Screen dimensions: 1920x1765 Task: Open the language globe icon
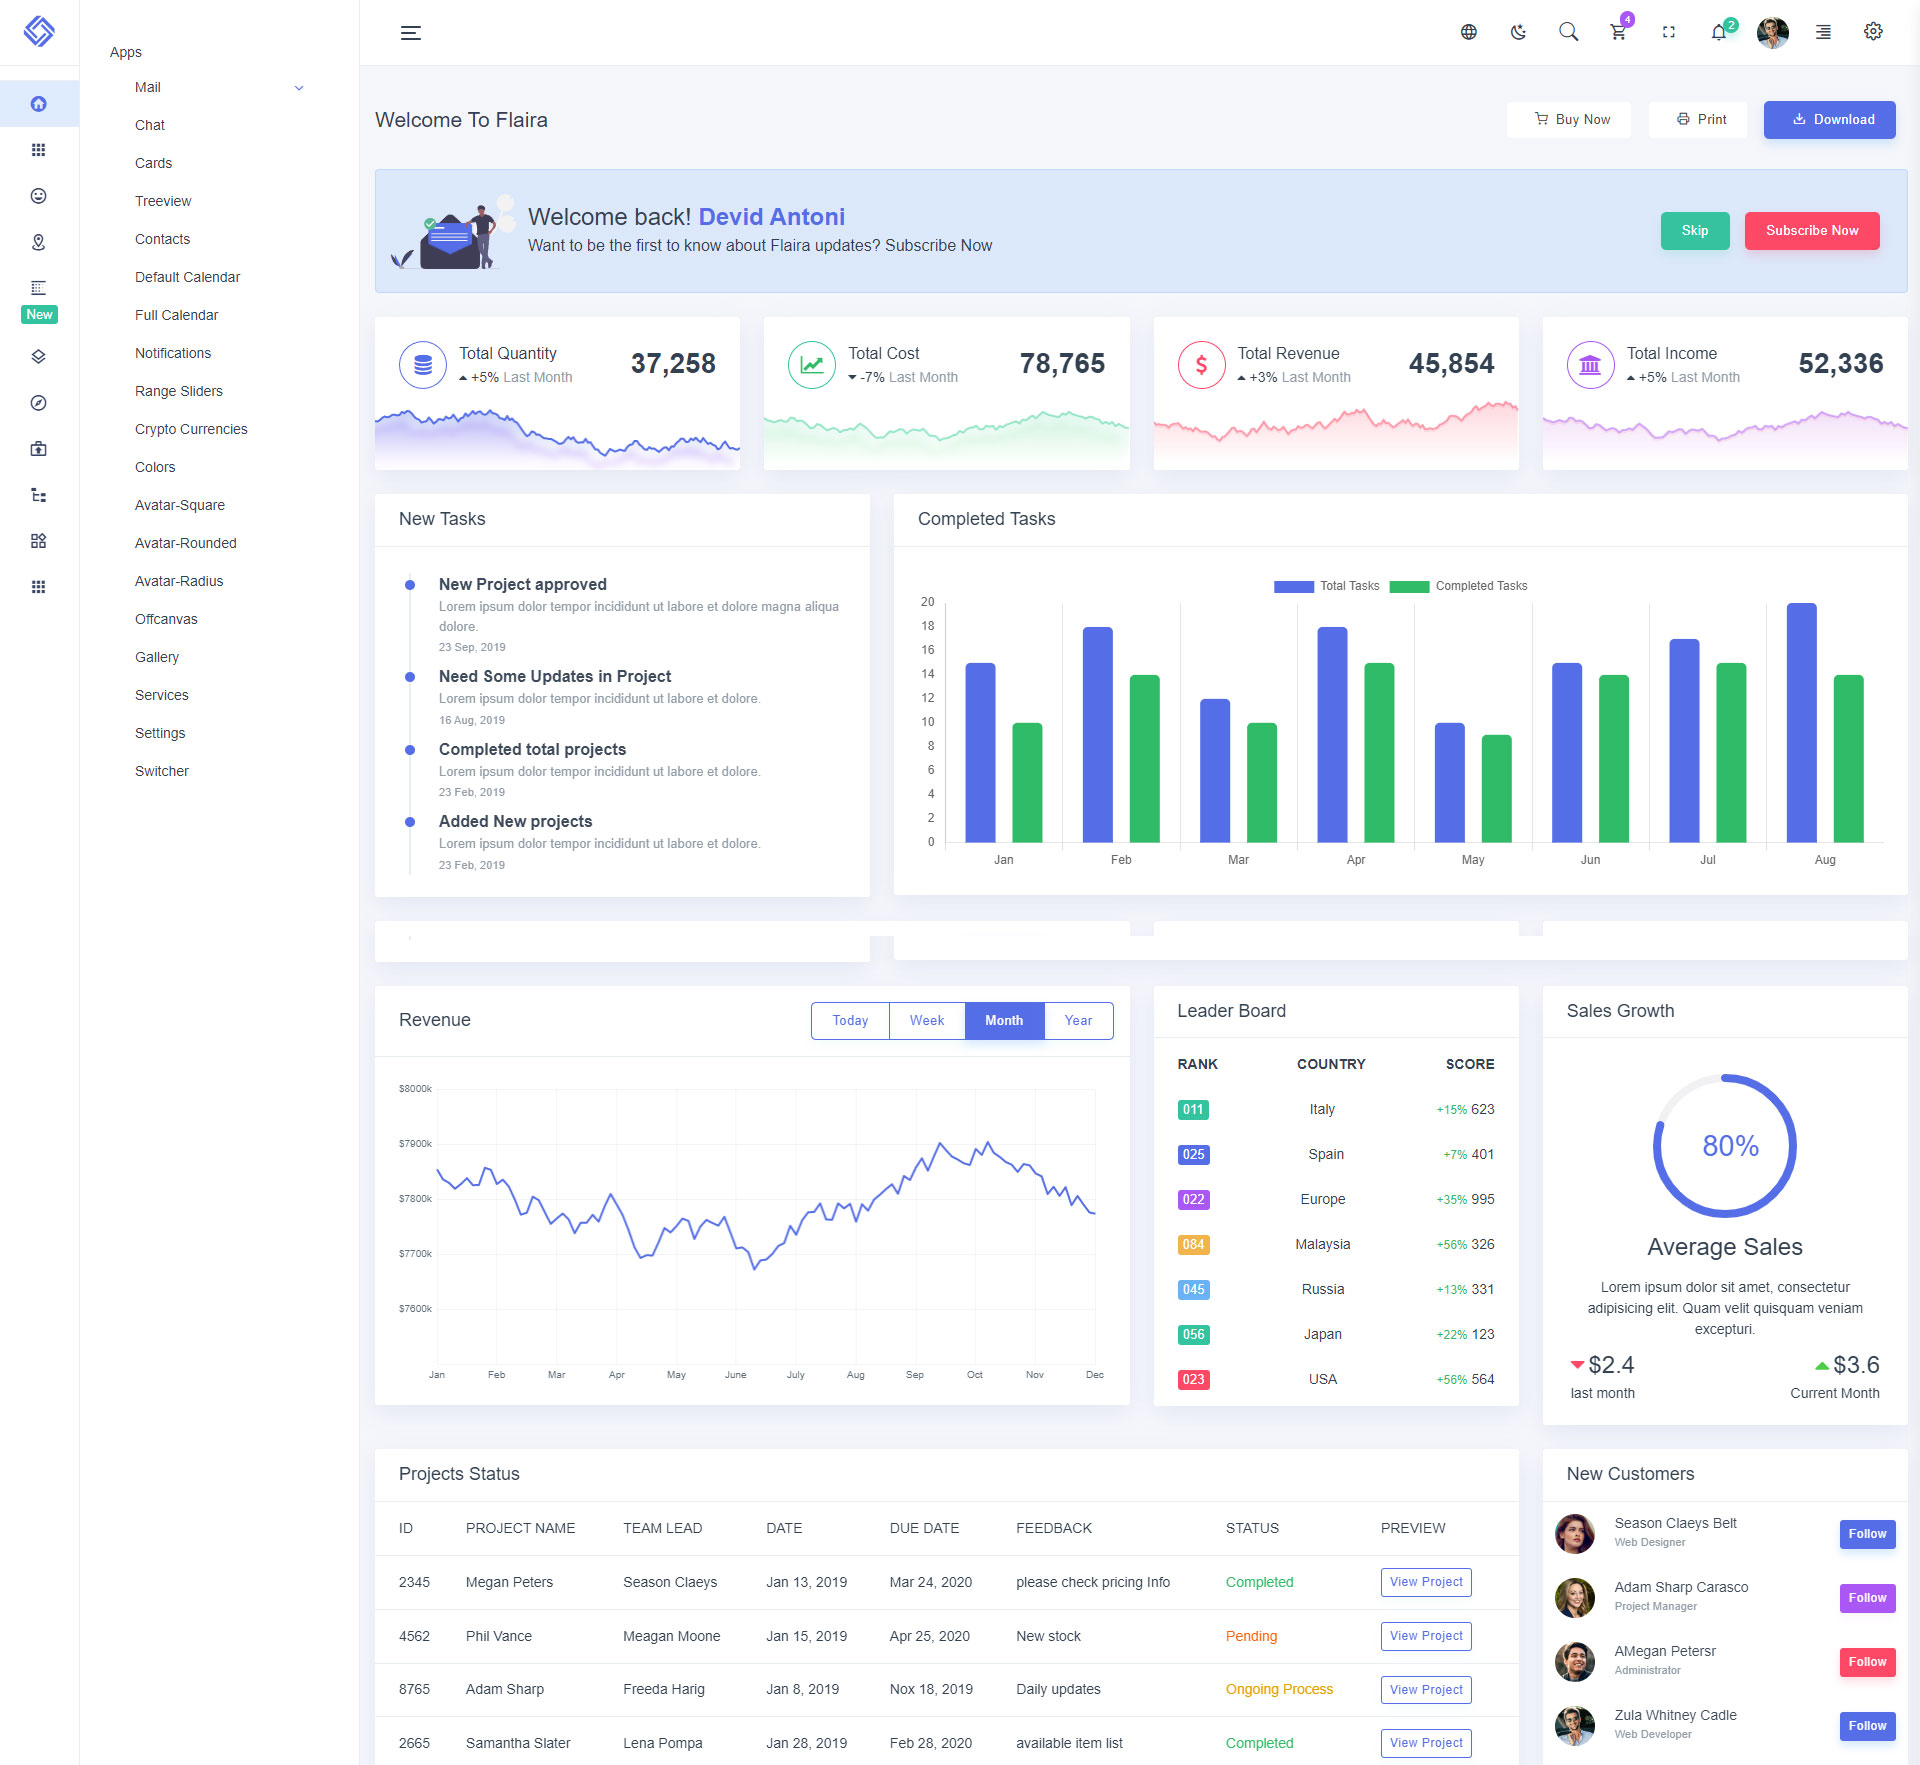1468,32
